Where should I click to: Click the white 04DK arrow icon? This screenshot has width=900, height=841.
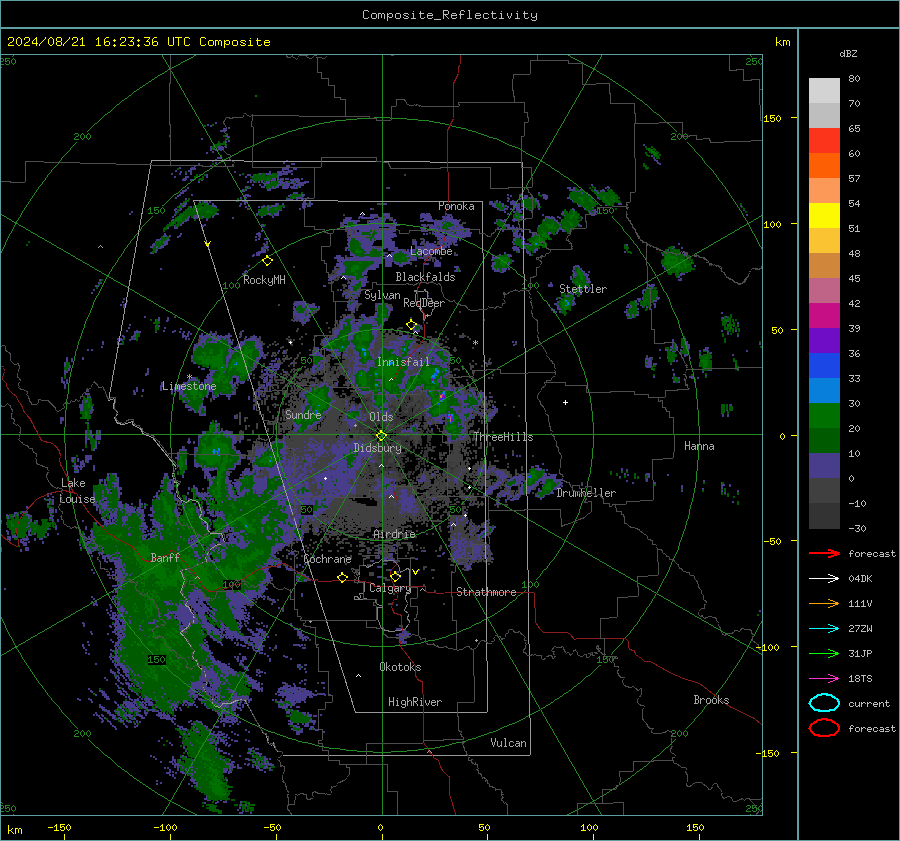pyautogui.click(x=824, y=579)
